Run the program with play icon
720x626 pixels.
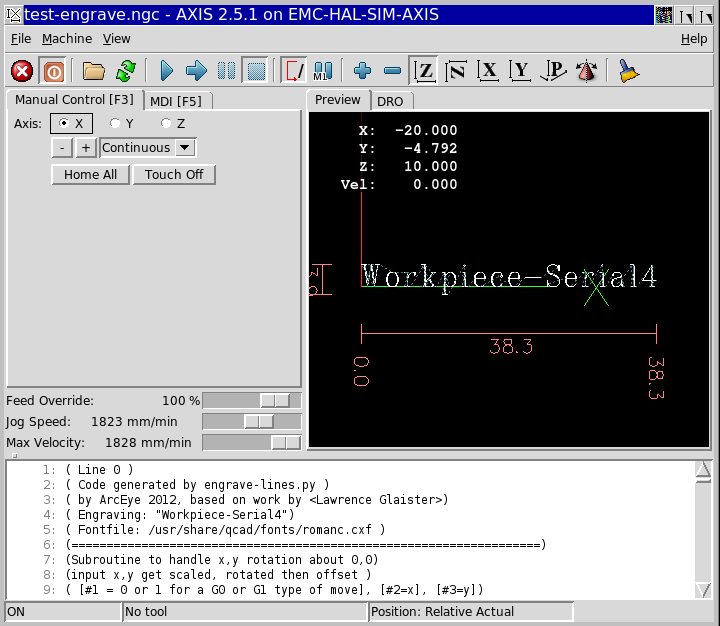[167, 71]
